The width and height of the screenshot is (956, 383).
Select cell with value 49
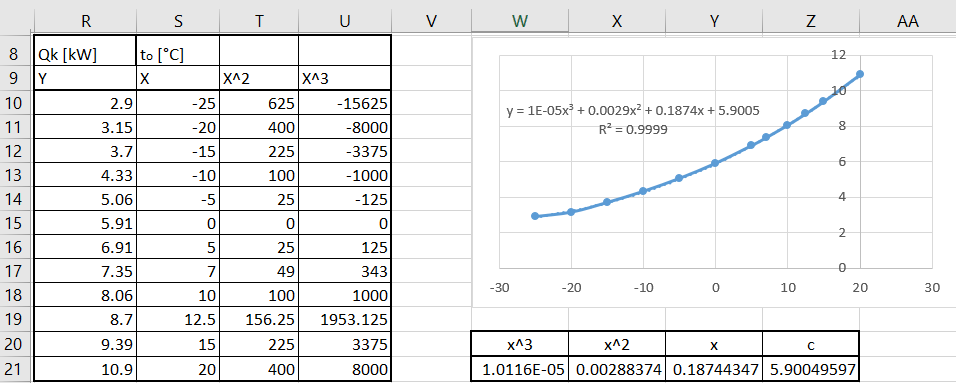pos(259,272)
